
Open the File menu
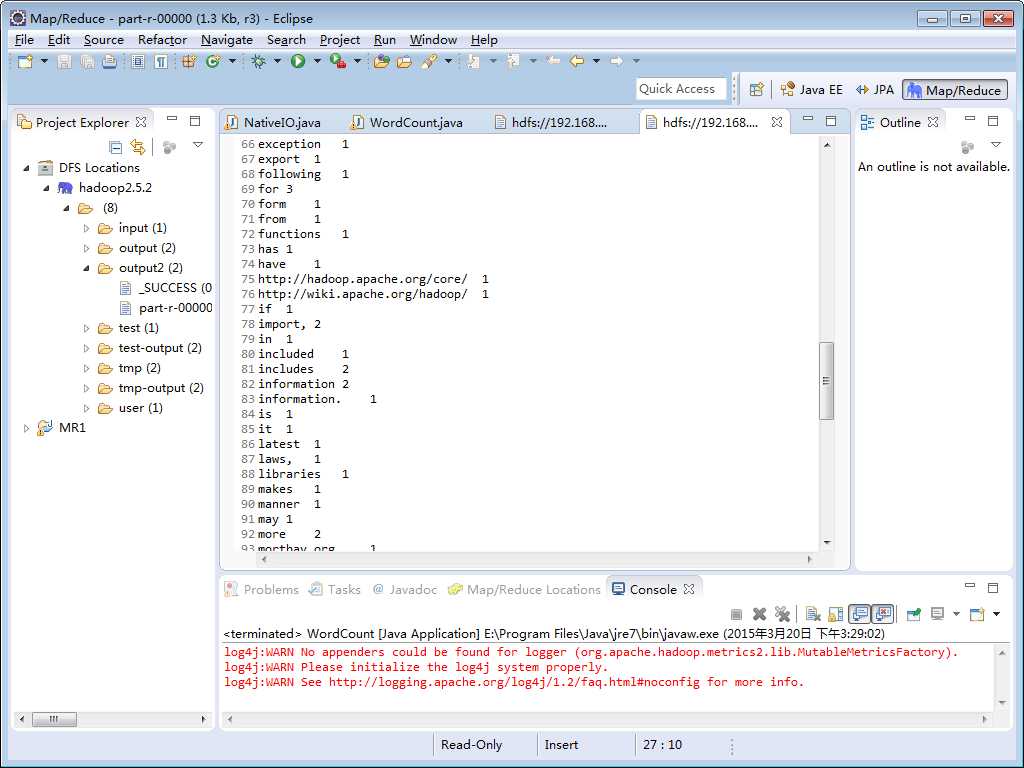click(x=24, y=40)
